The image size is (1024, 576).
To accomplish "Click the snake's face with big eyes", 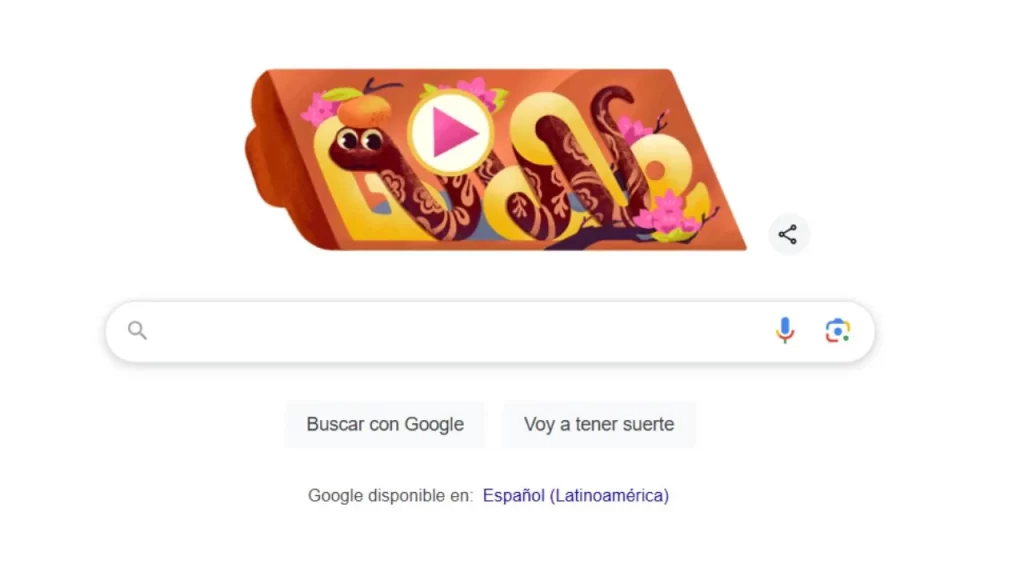I will 358,145.
